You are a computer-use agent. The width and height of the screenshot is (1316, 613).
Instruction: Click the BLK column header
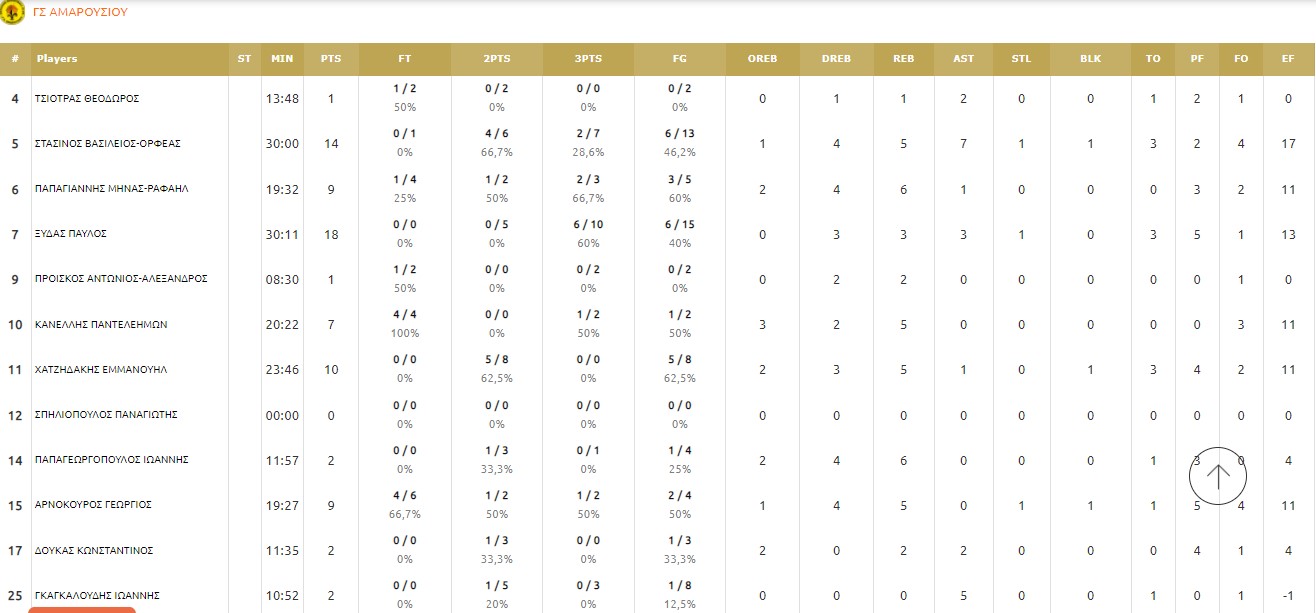point(1090,59)
